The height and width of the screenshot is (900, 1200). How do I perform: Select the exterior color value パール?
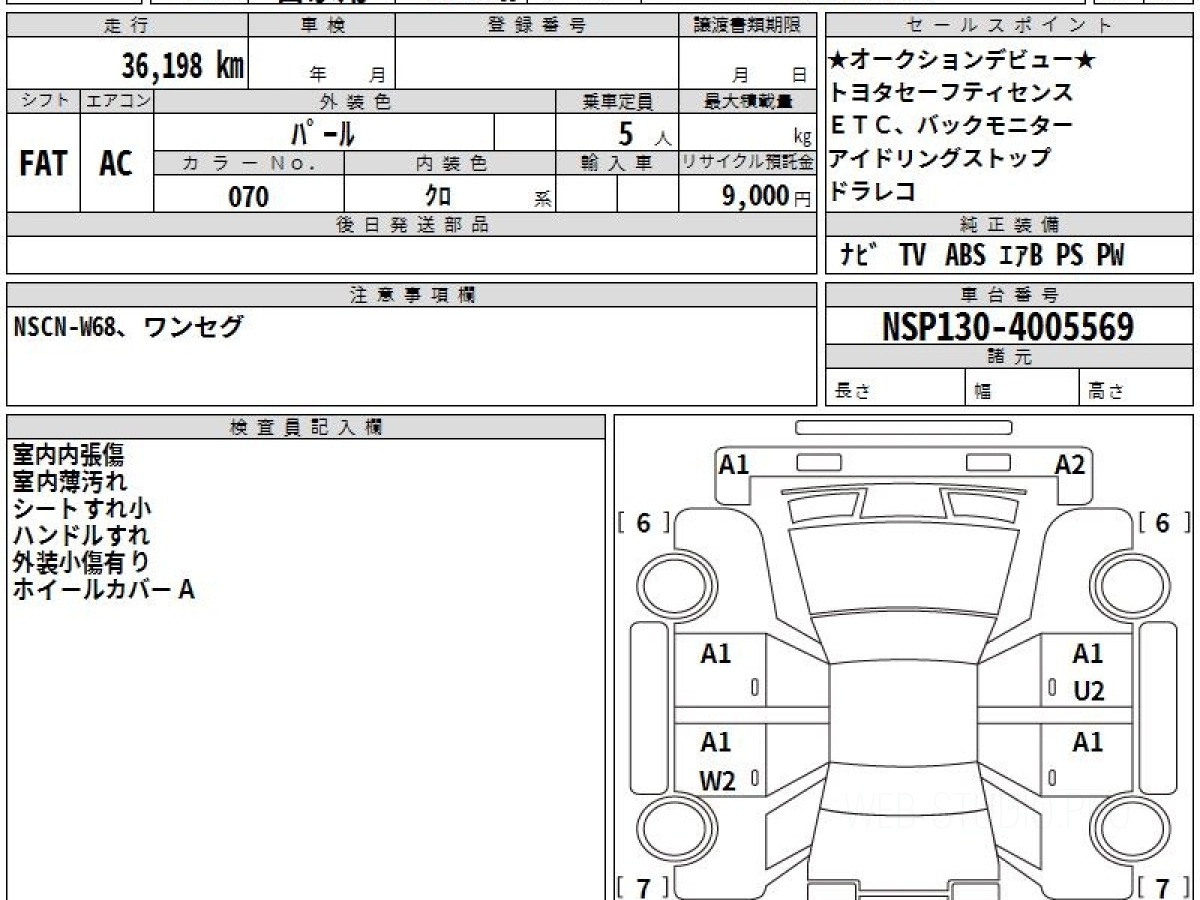pyautogui.click(x=324, y=132)
